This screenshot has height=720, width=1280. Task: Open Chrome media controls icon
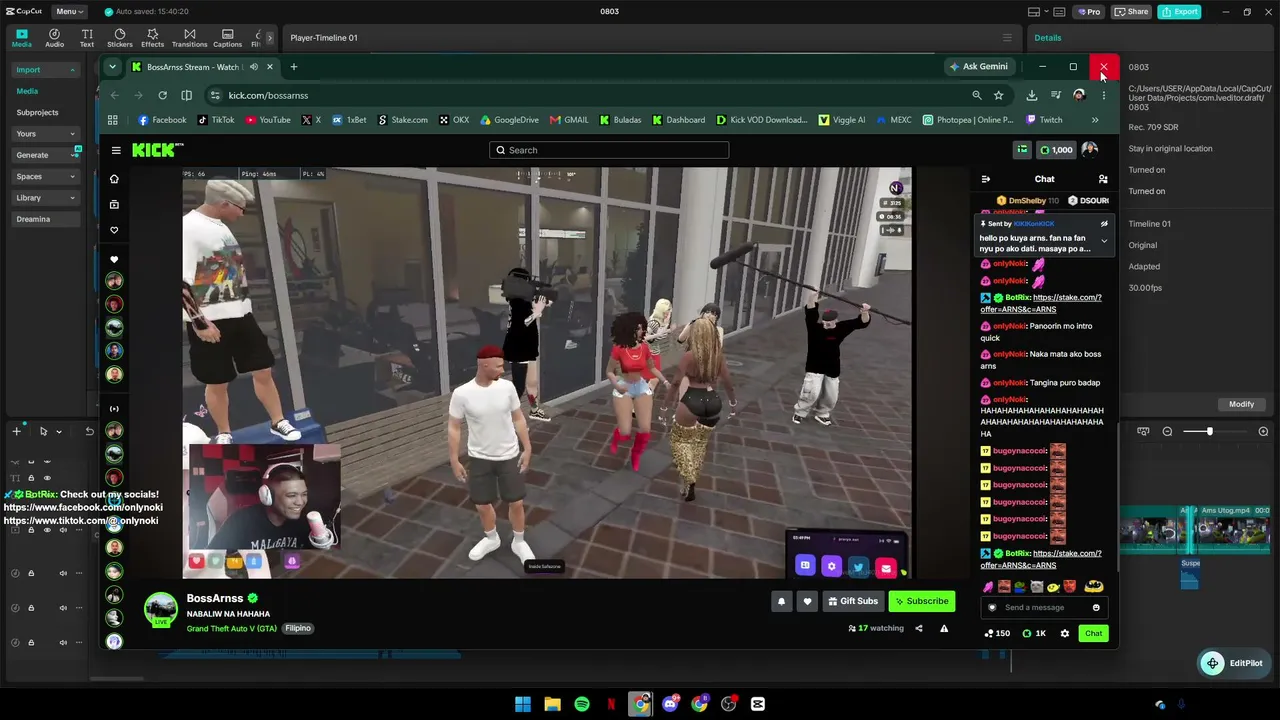click(x=1055, y=95)
